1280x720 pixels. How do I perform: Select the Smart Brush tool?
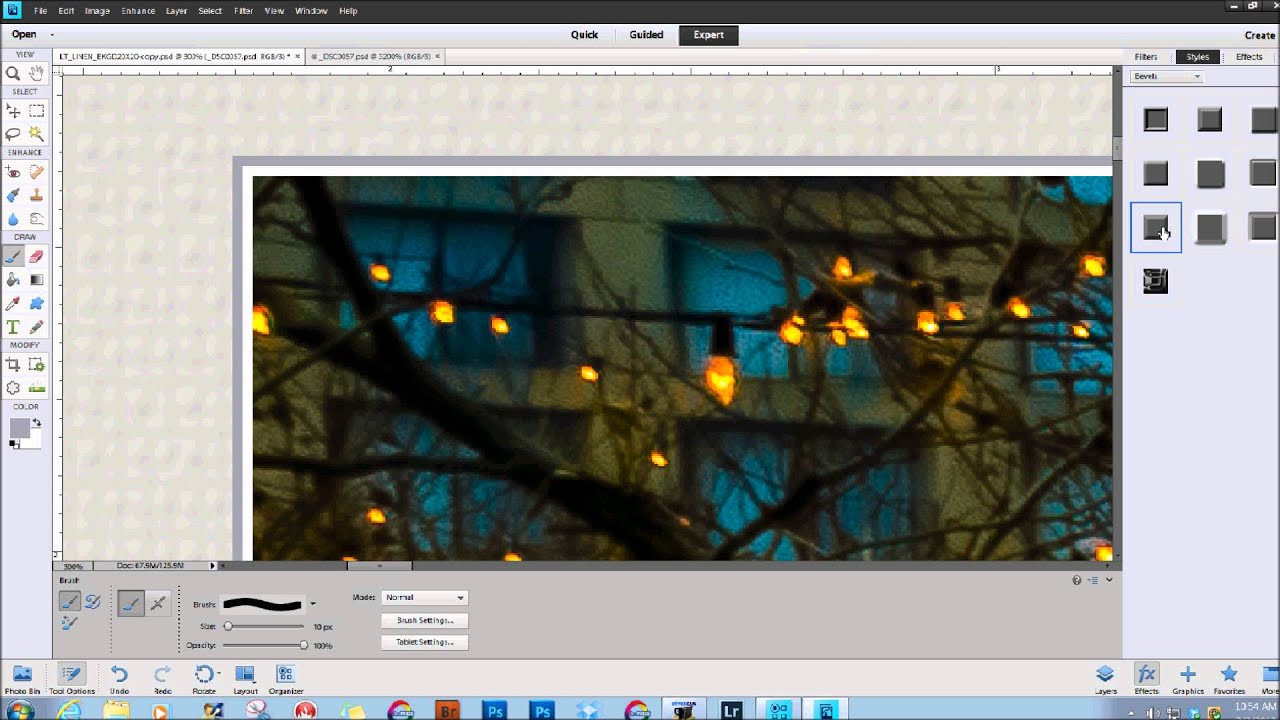click(x=14, y=196)
